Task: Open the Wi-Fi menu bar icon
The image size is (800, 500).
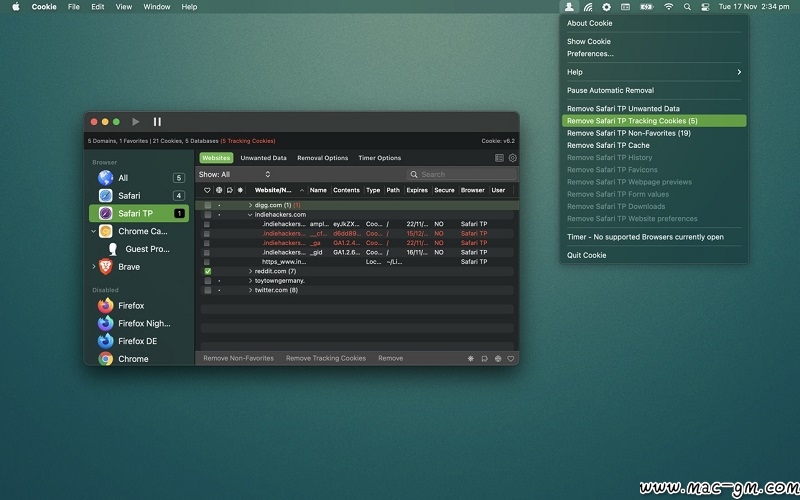Action: pos(668,7)
